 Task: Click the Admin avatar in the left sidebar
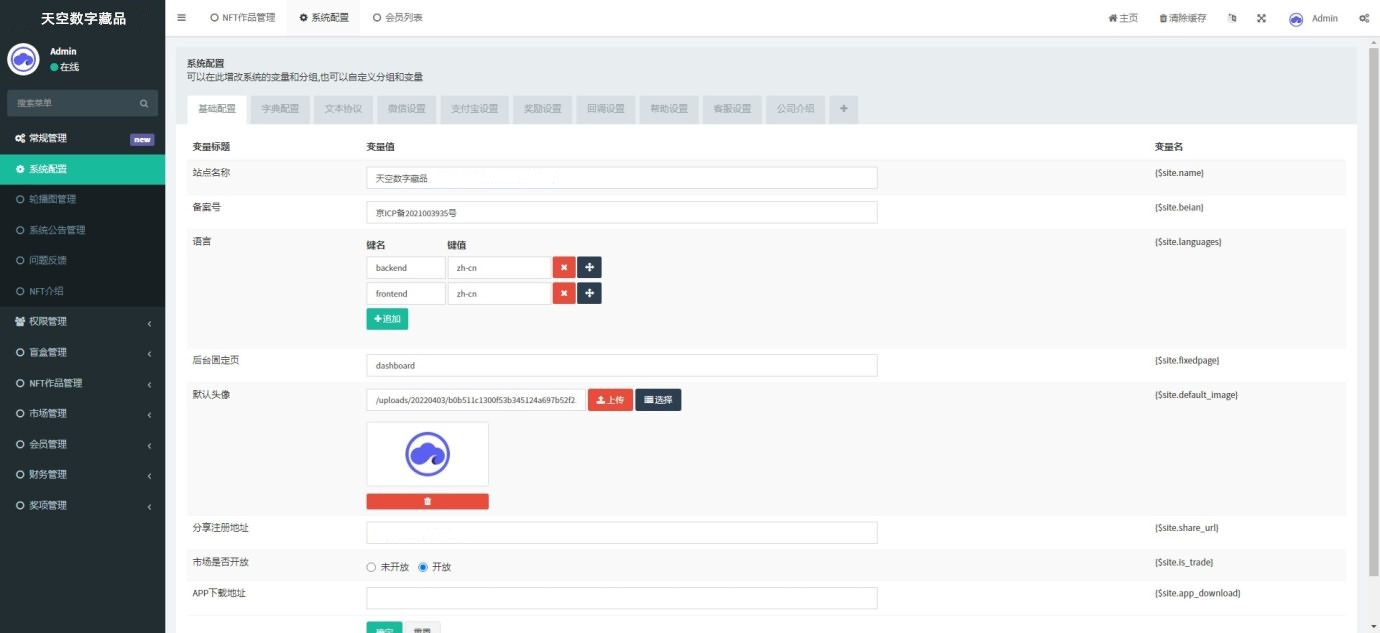23,59
